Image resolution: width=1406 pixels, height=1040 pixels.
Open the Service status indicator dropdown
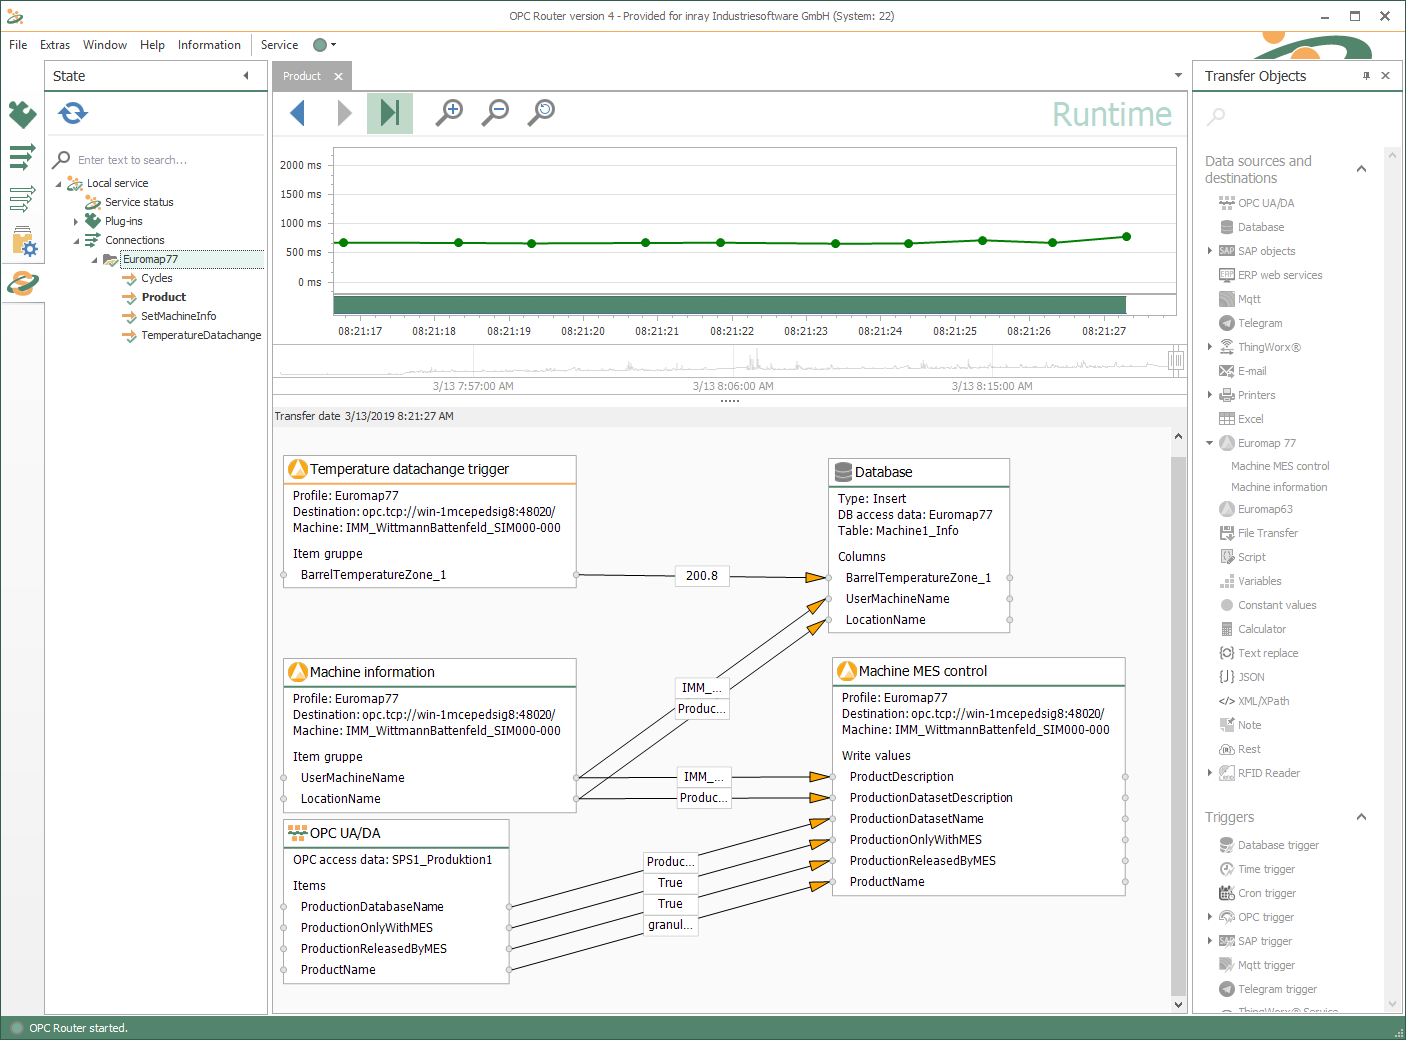tap(333, 44)
